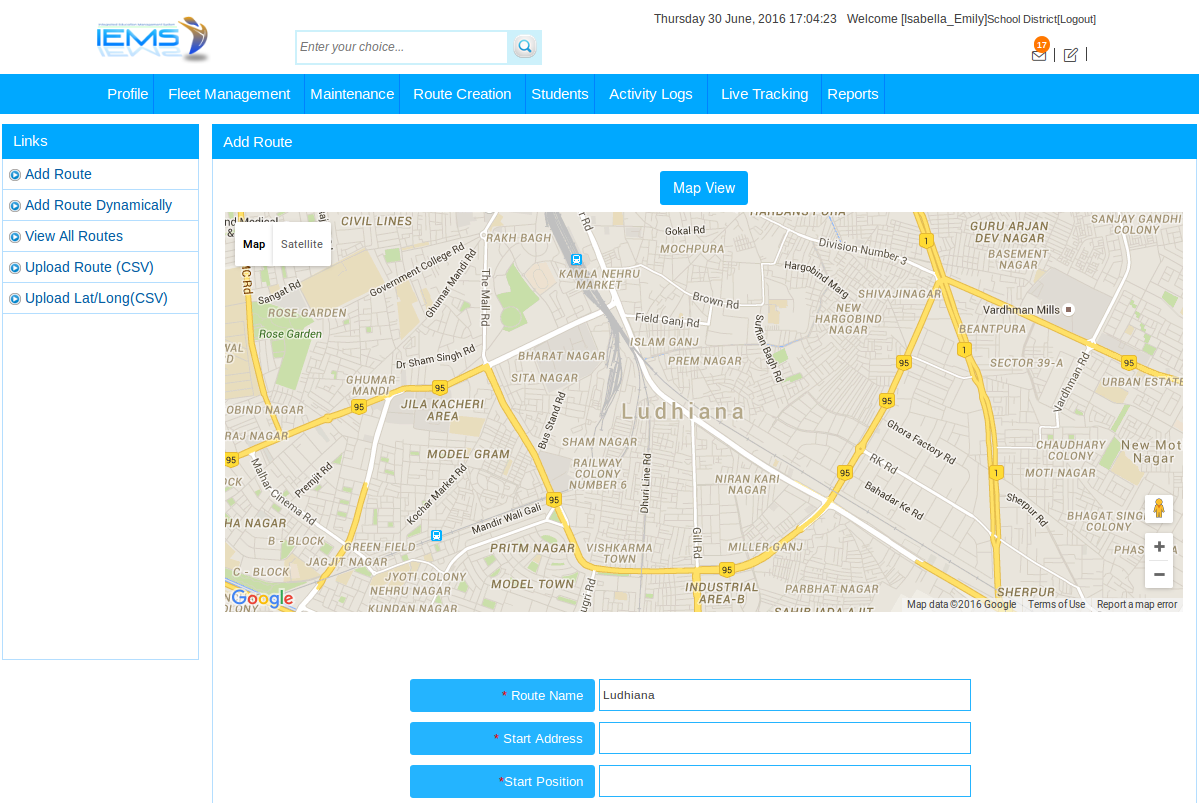This screenshot has width=1199, height=803.
Task: Click the bullet icon beside Upload Route (CSV)
Action: tap(15, 268)
